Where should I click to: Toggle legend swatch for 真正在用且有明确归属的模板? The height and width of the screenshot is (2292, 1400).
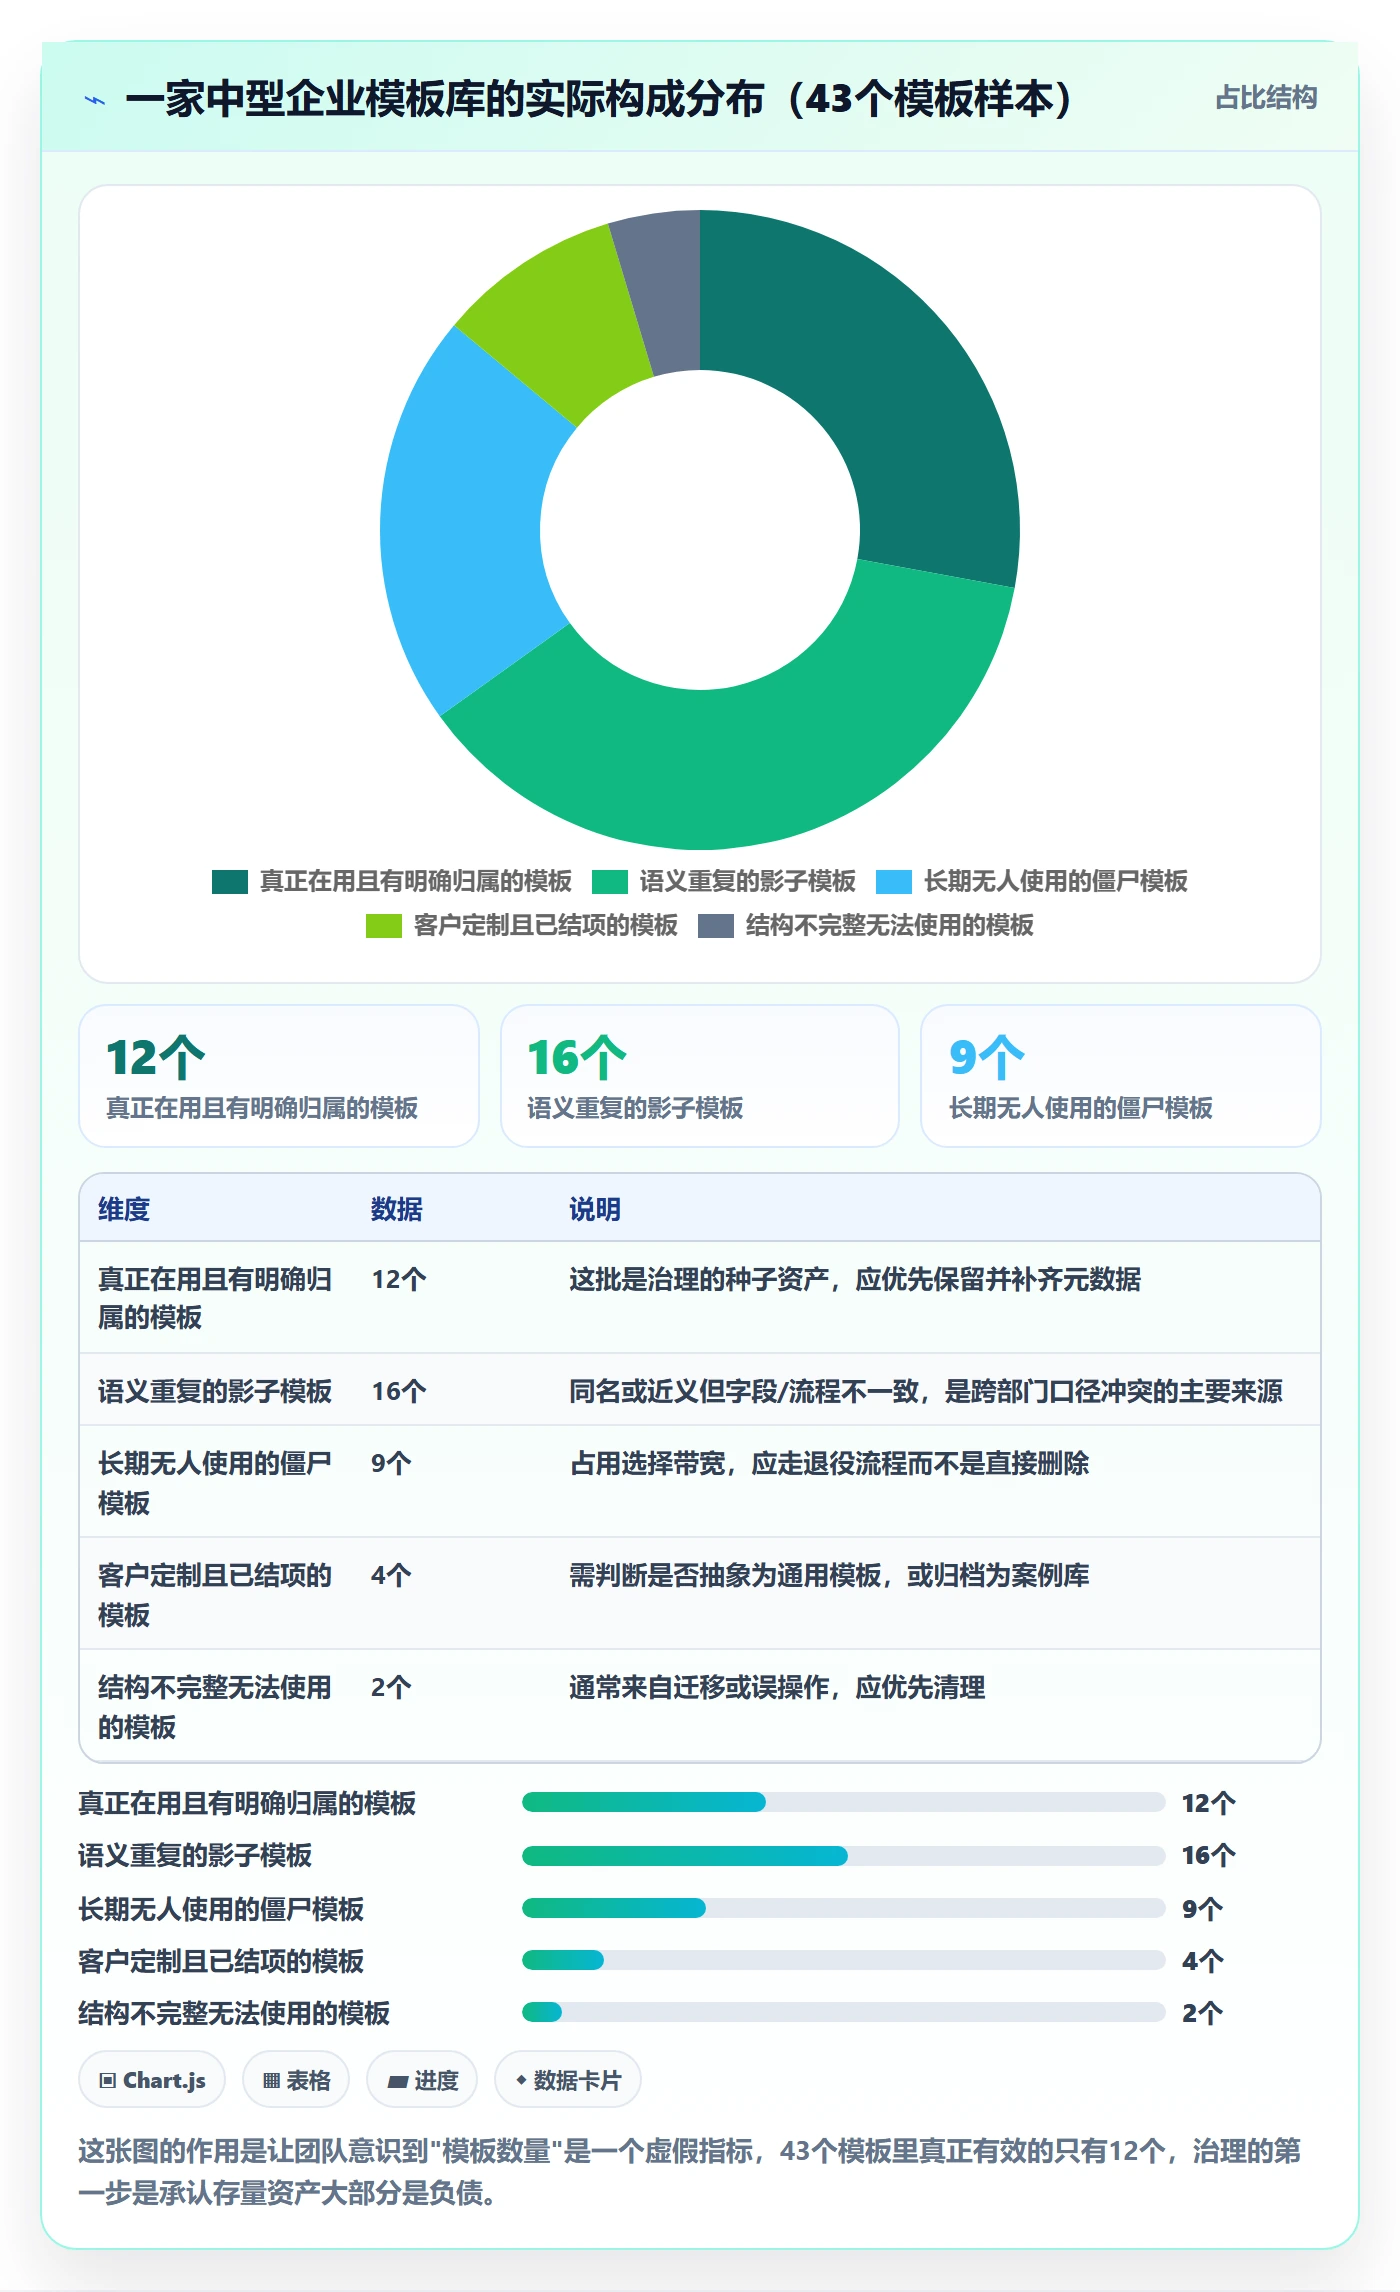[229, 881]
